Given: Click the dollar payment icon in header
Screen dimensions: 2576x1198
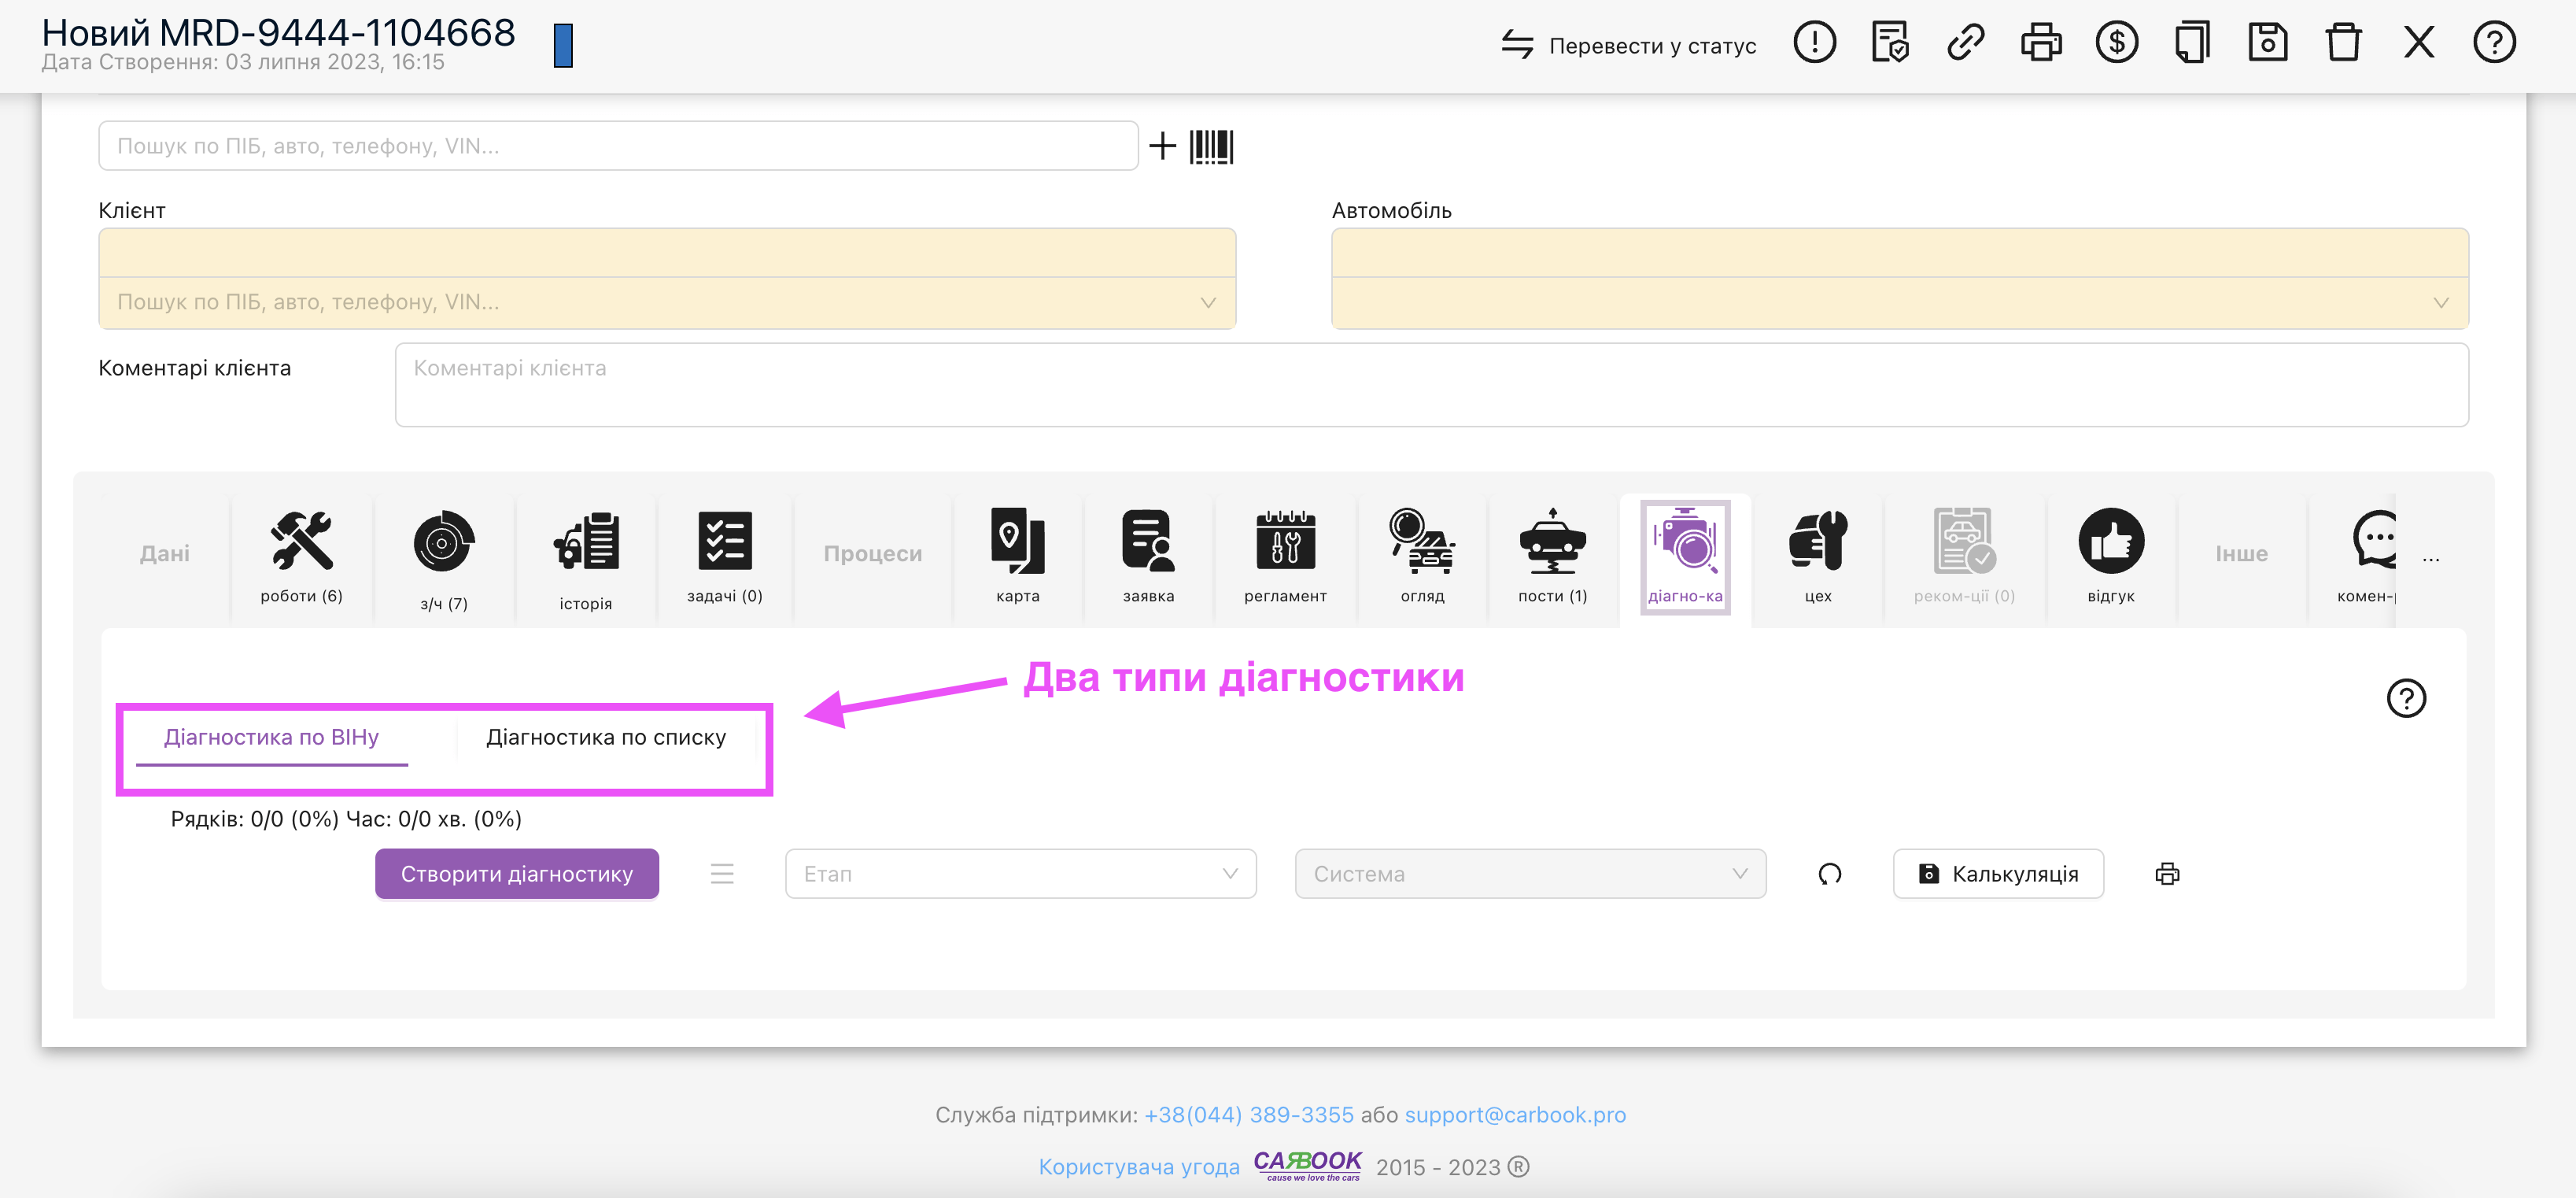Looking at the screenshot, I should pos(2116,43).
